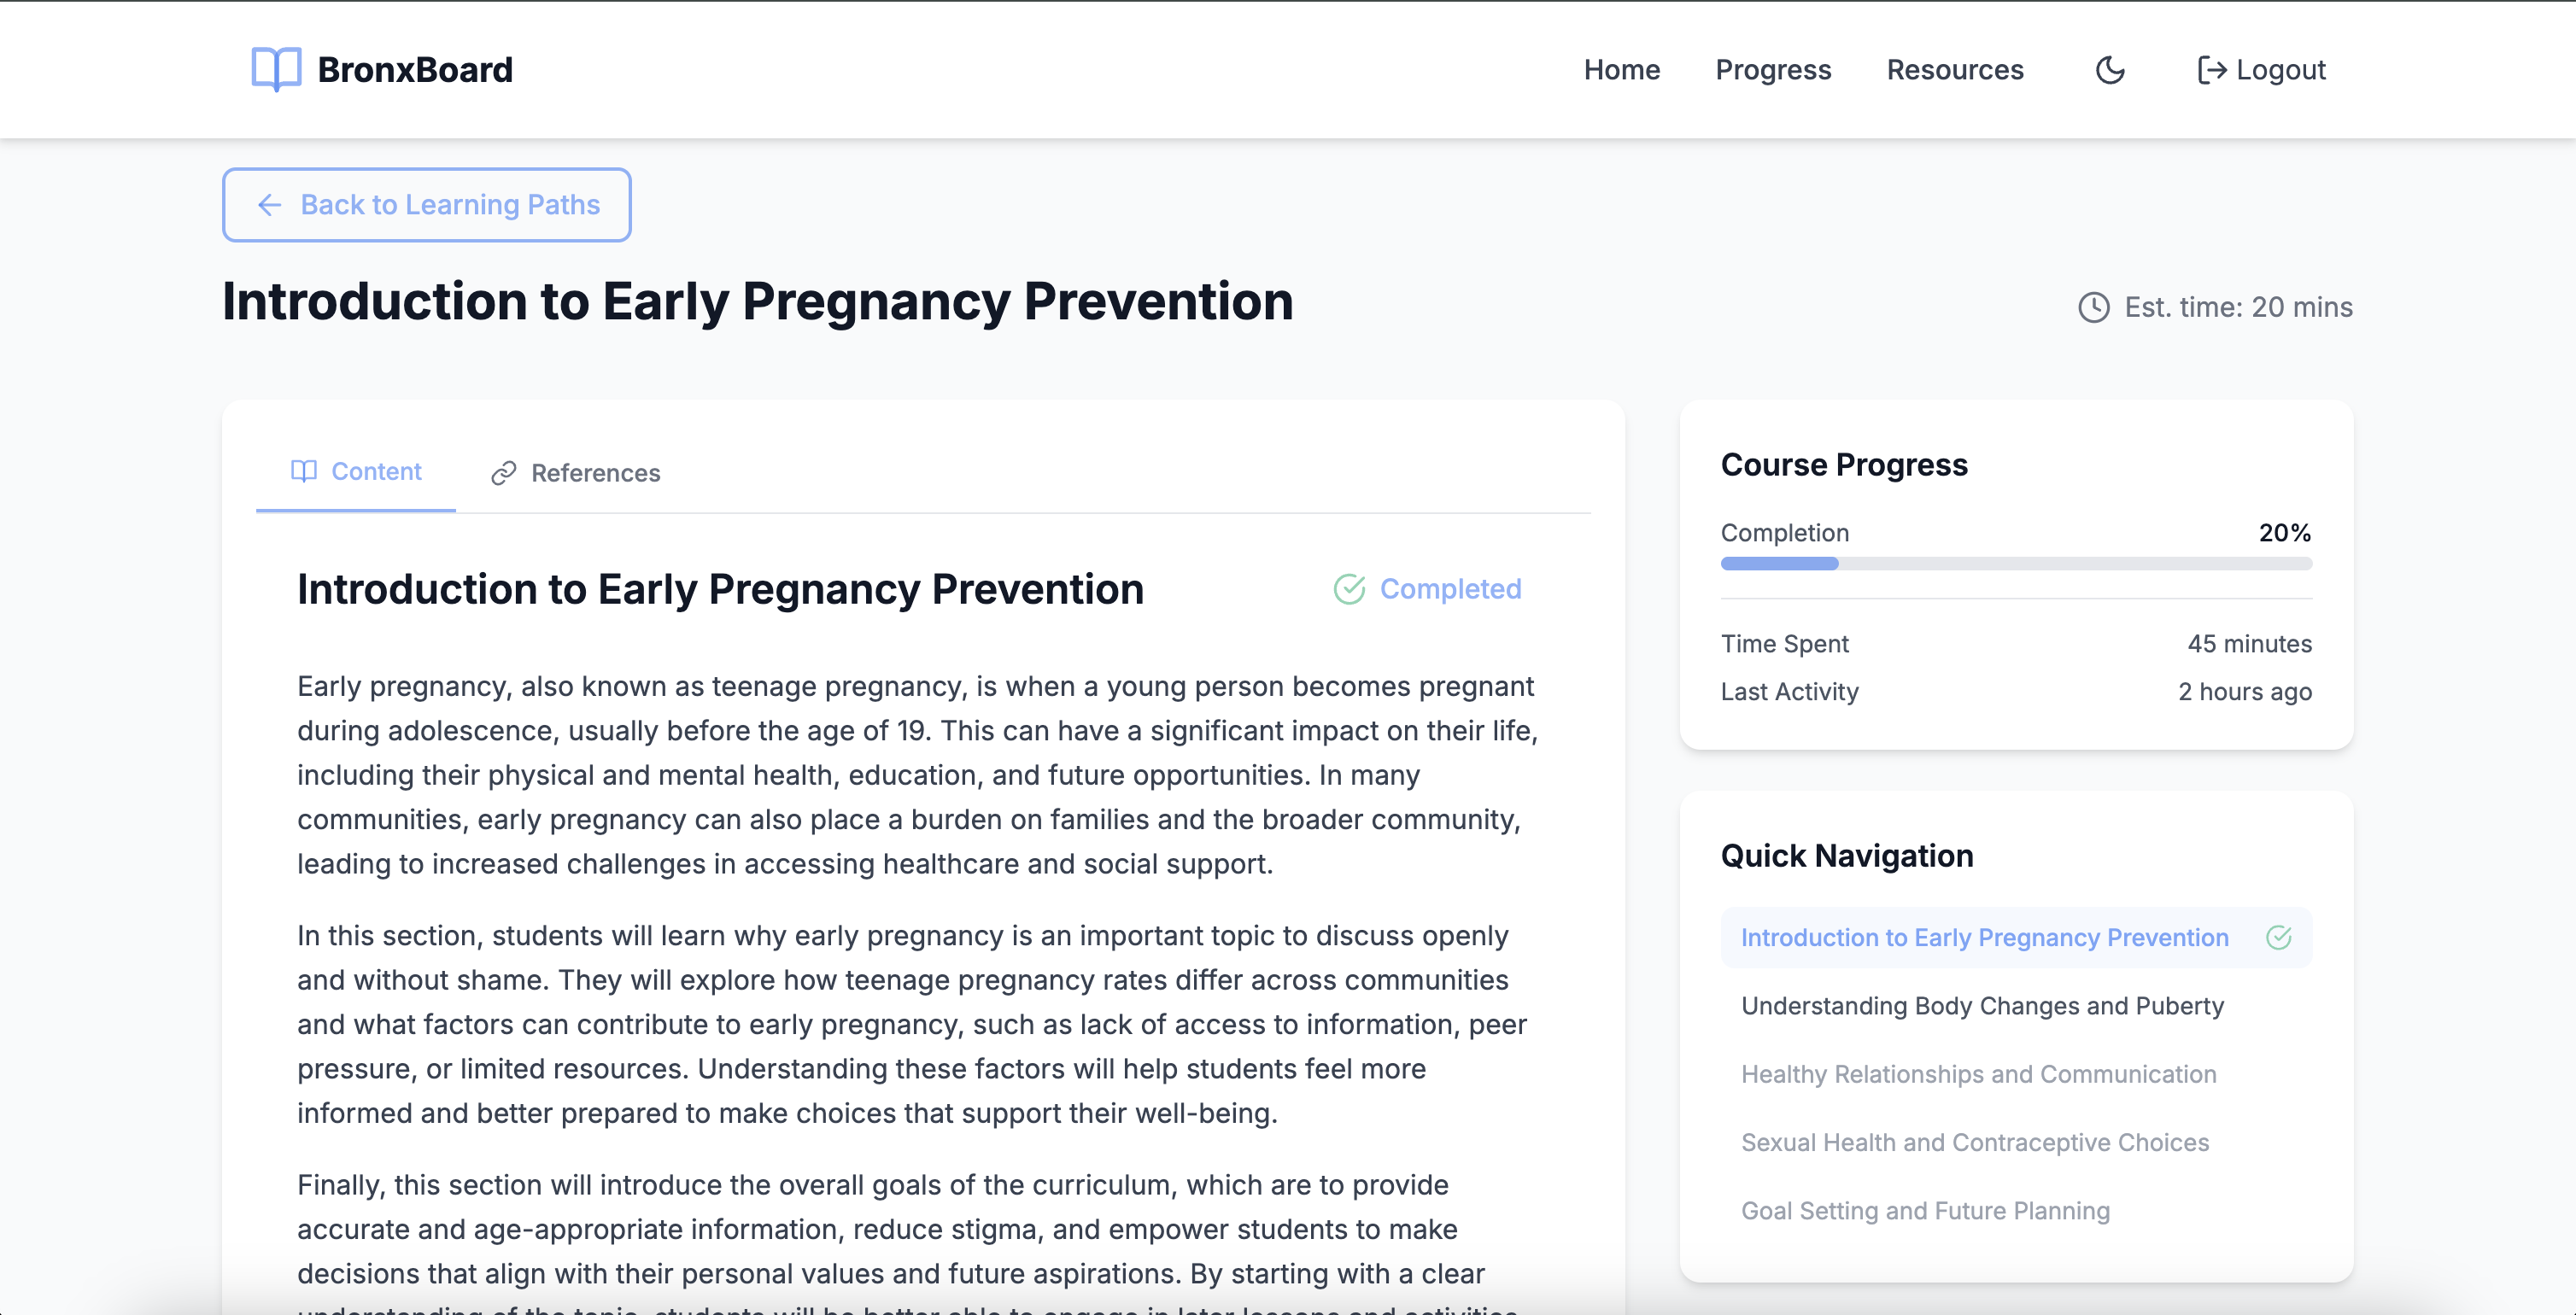Open the Resources menu item

click(1954, 70)
